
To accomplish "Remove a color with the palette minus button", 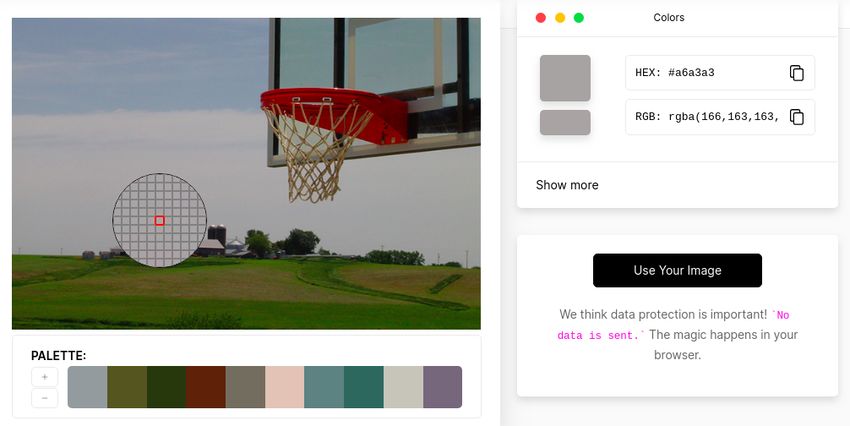I will [x=44, y=398].
